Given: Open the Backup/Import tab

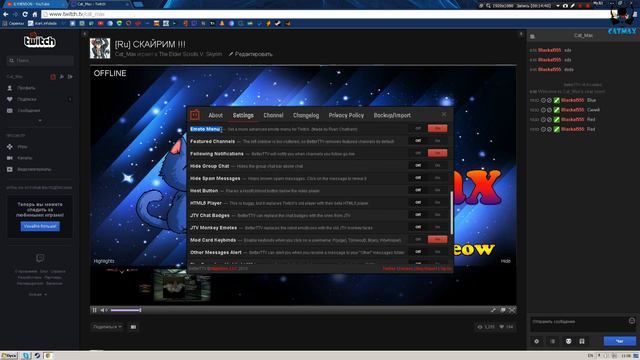Looking at the screenshot, I should 392,115.
